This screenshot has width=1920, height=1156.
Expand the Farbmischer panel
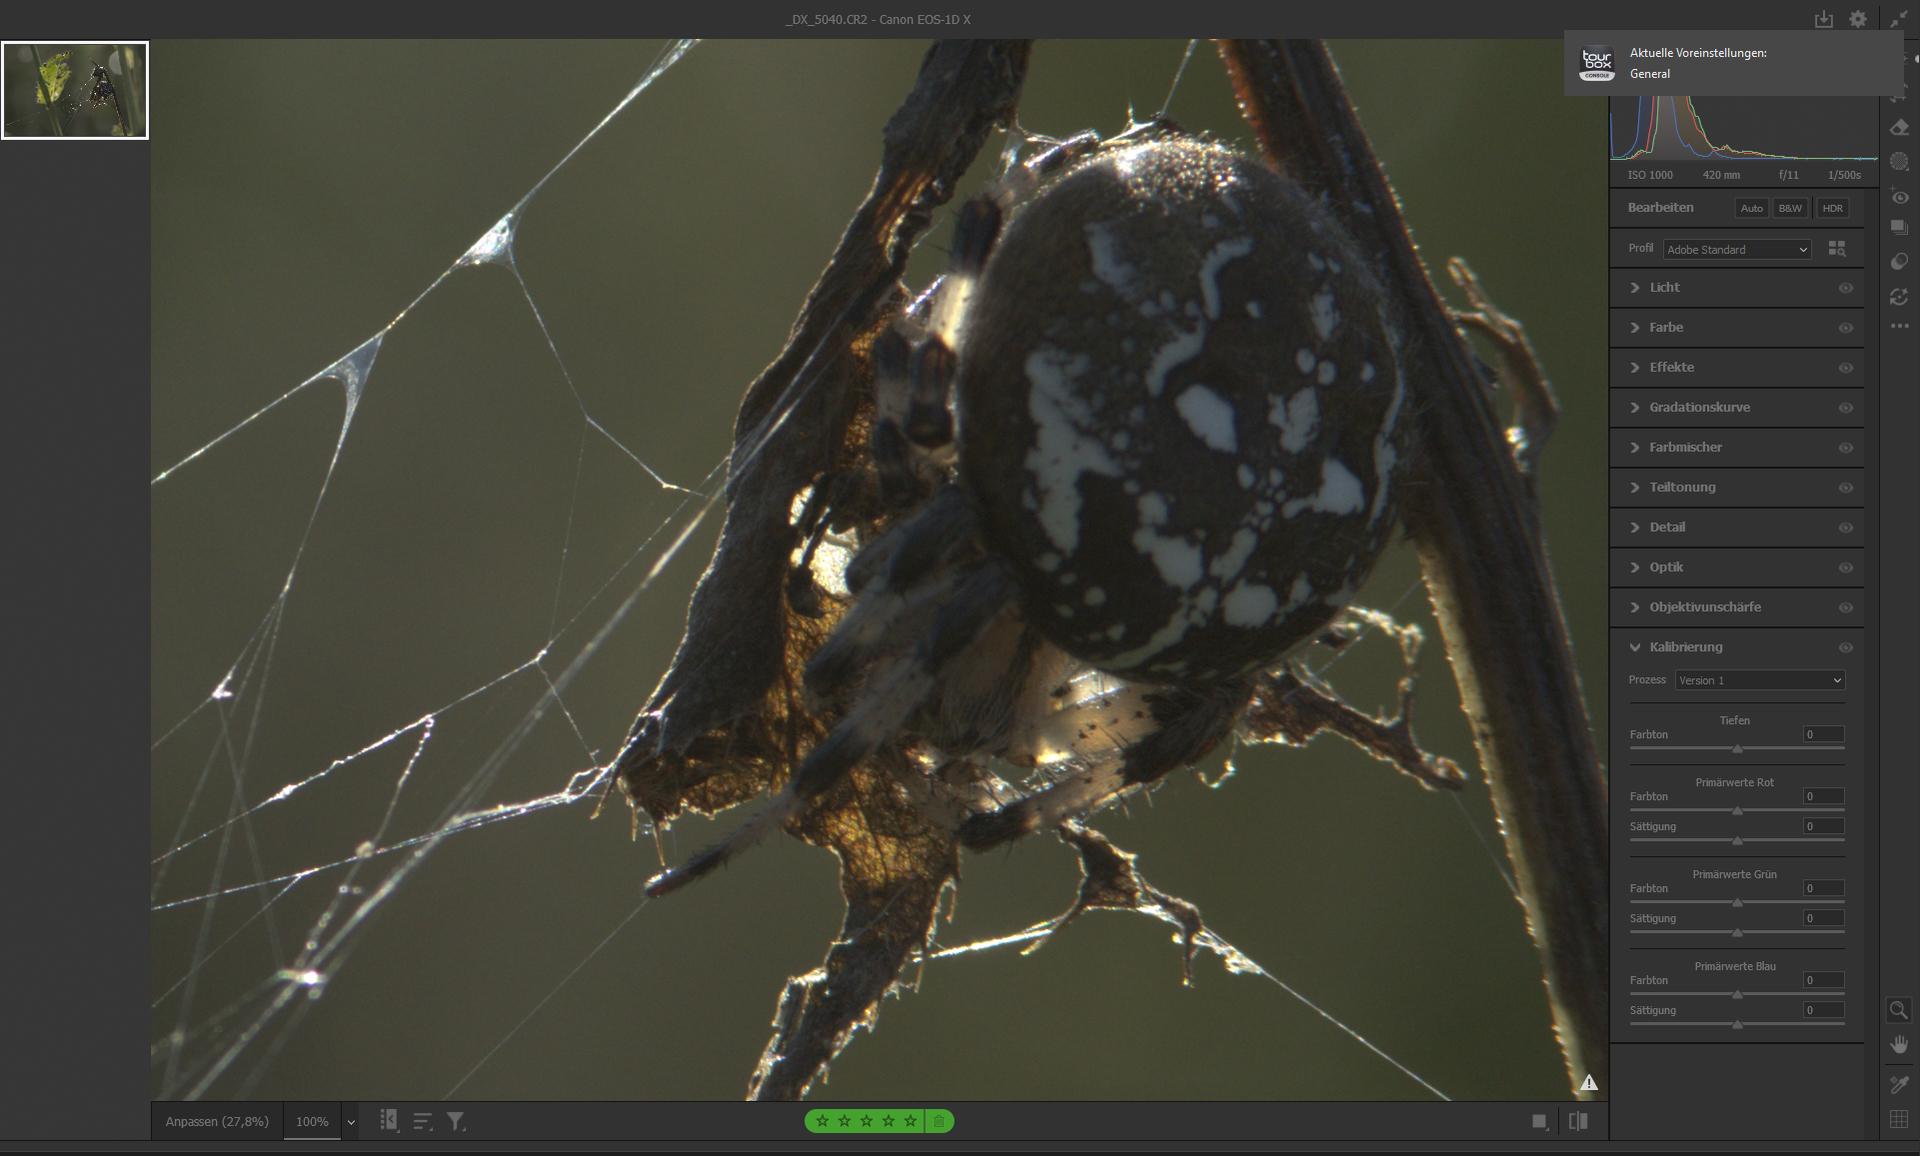coord(1685,447)
